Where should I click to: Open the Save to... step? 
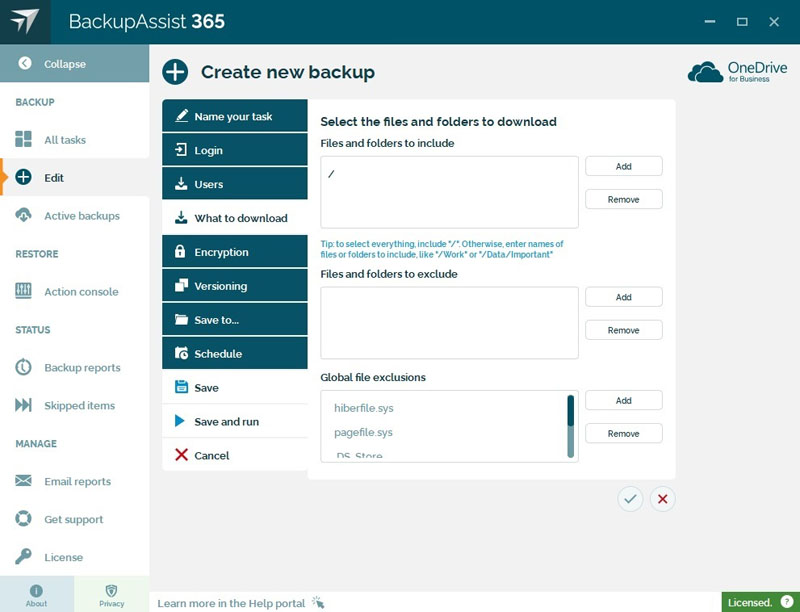point(235,319)
